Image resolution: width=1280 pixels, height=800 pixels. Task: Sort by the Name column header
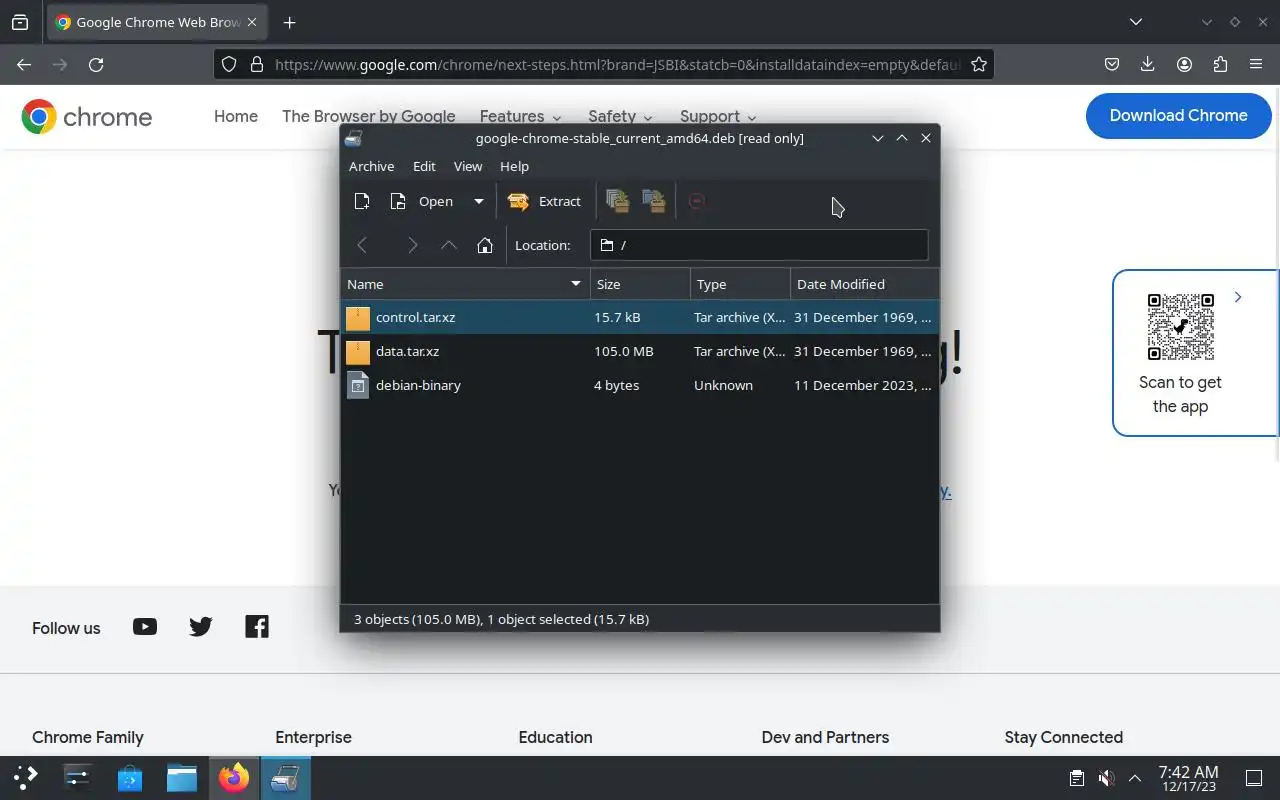click(x=465, y=284)
